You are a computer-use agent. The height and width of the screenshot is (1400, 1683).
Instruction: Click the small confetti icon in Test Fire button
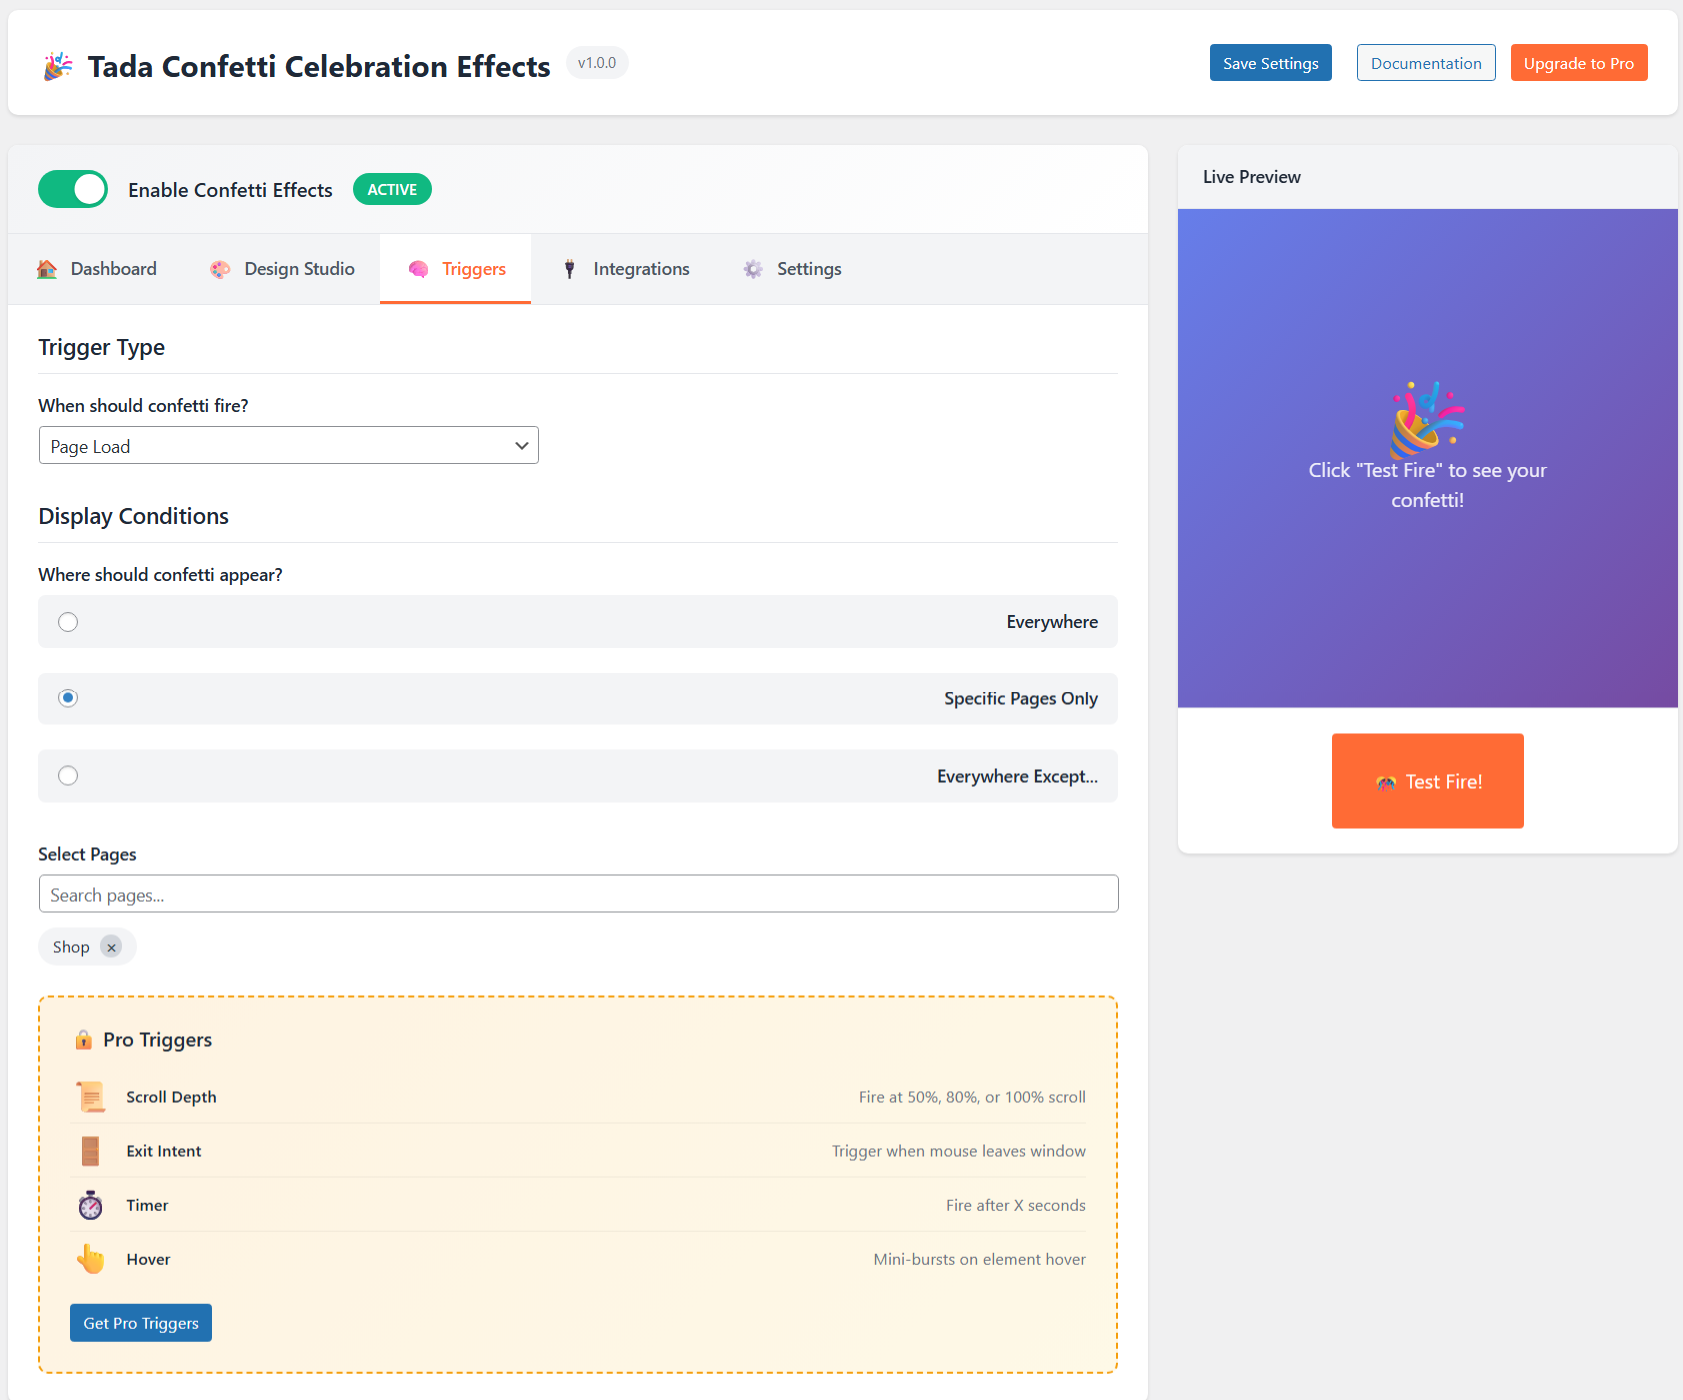coord(1386,783)
